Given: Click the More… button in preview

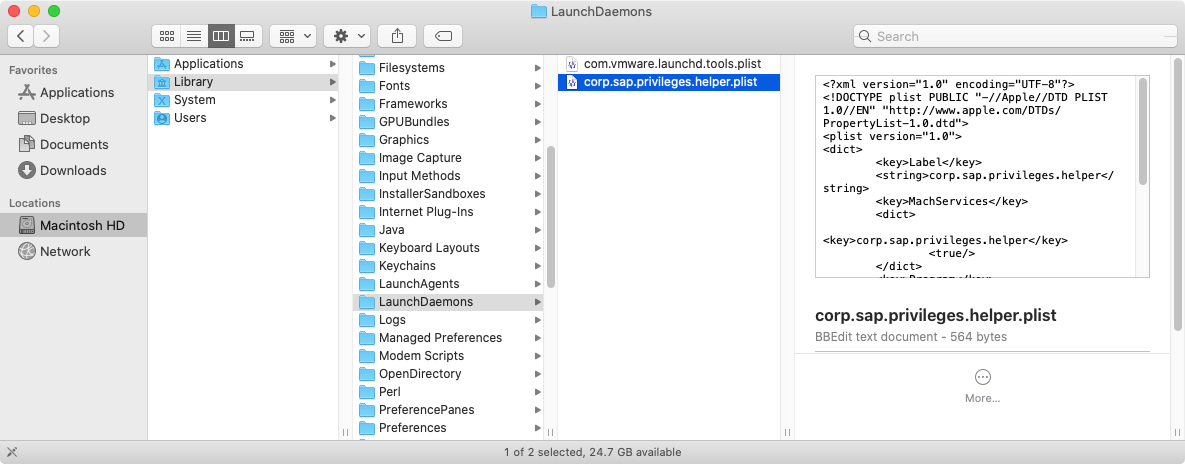Looking at the screenshot, I should click(982, 384).
